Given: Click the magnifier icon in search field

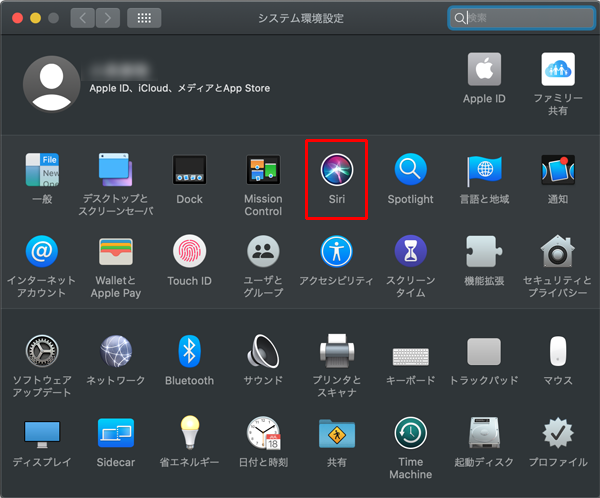Looking at the screenshot, I should [x=459, y=18].
